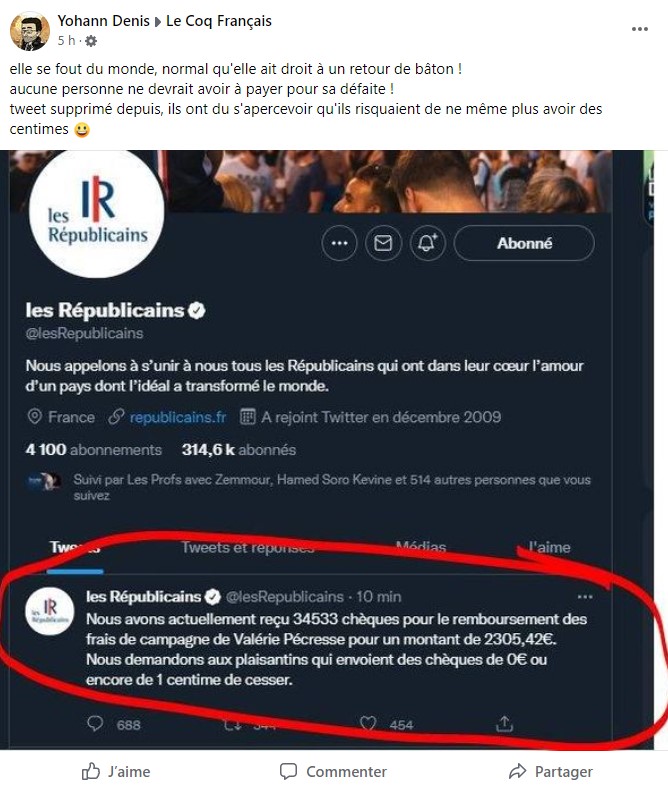Open the tweet three-dot options menu
Image resolution: width=668 pixels, height=790 pixels.
pos(585,597)
